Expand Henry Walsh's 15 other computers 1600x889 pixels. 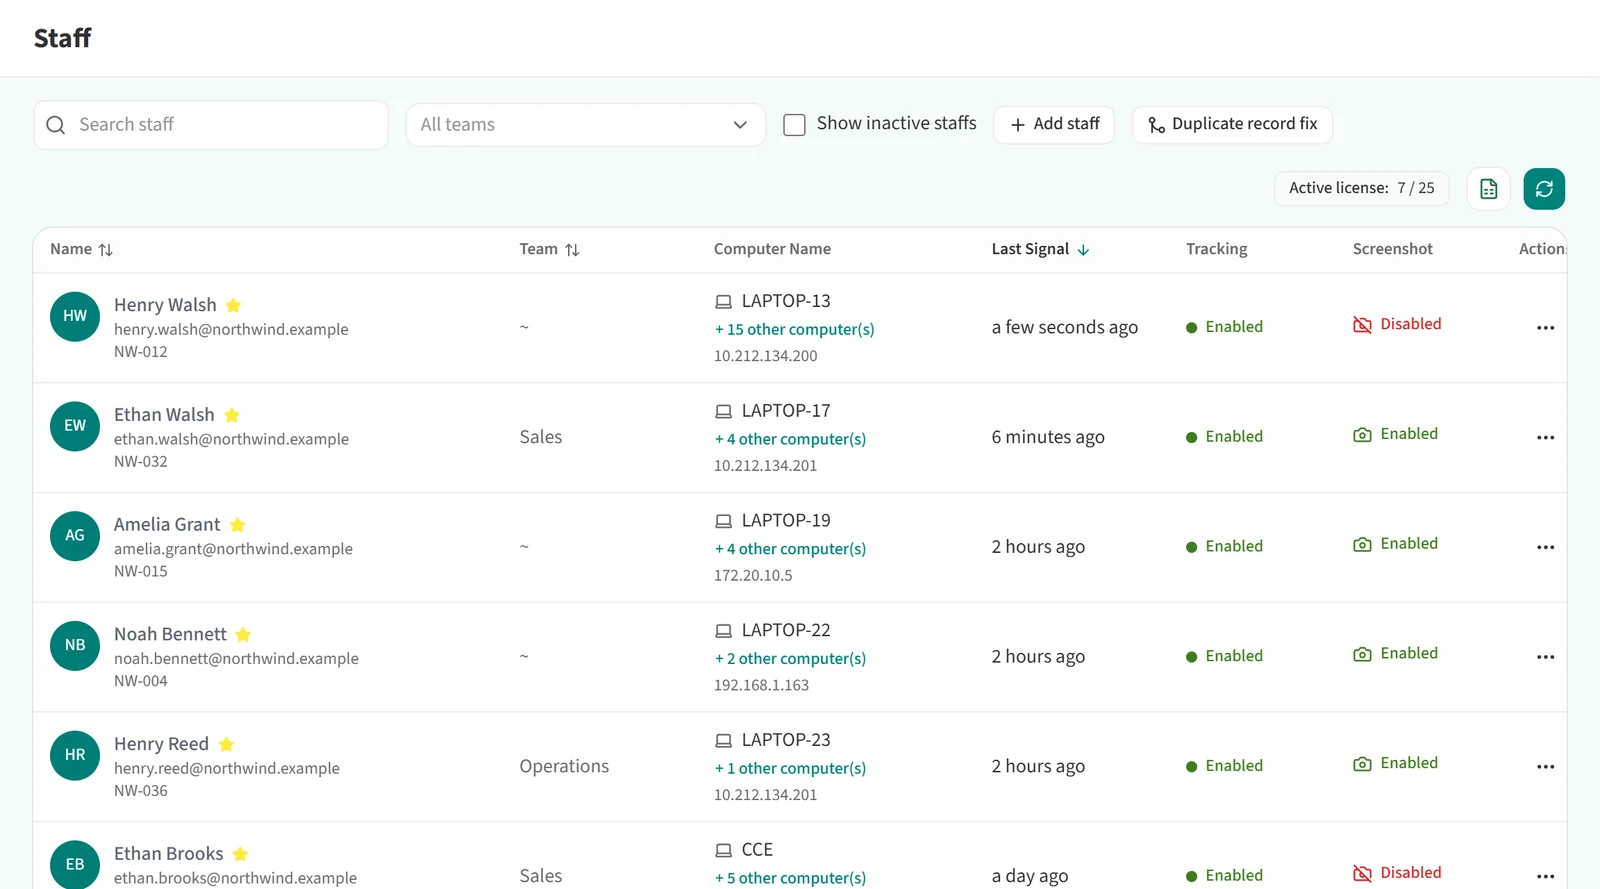[x=794, y=330]
